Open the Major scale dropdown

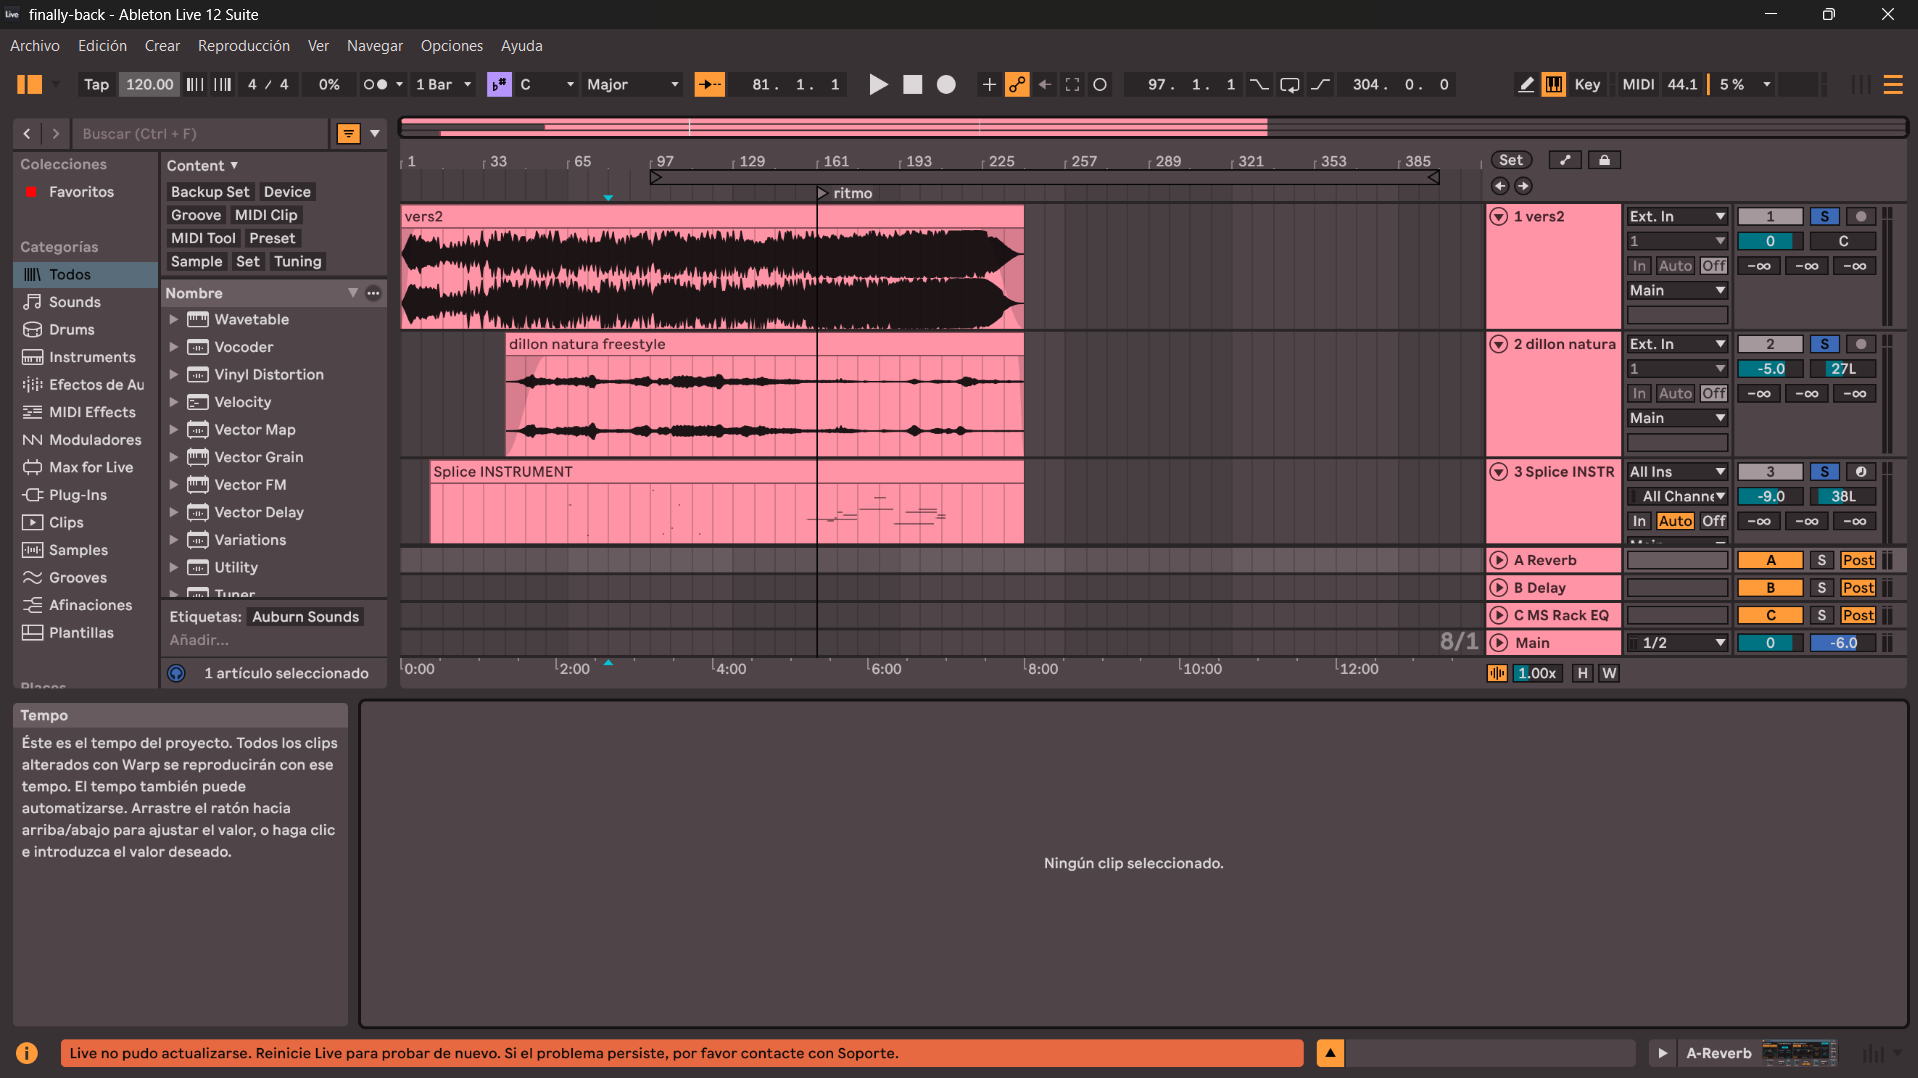632,85
